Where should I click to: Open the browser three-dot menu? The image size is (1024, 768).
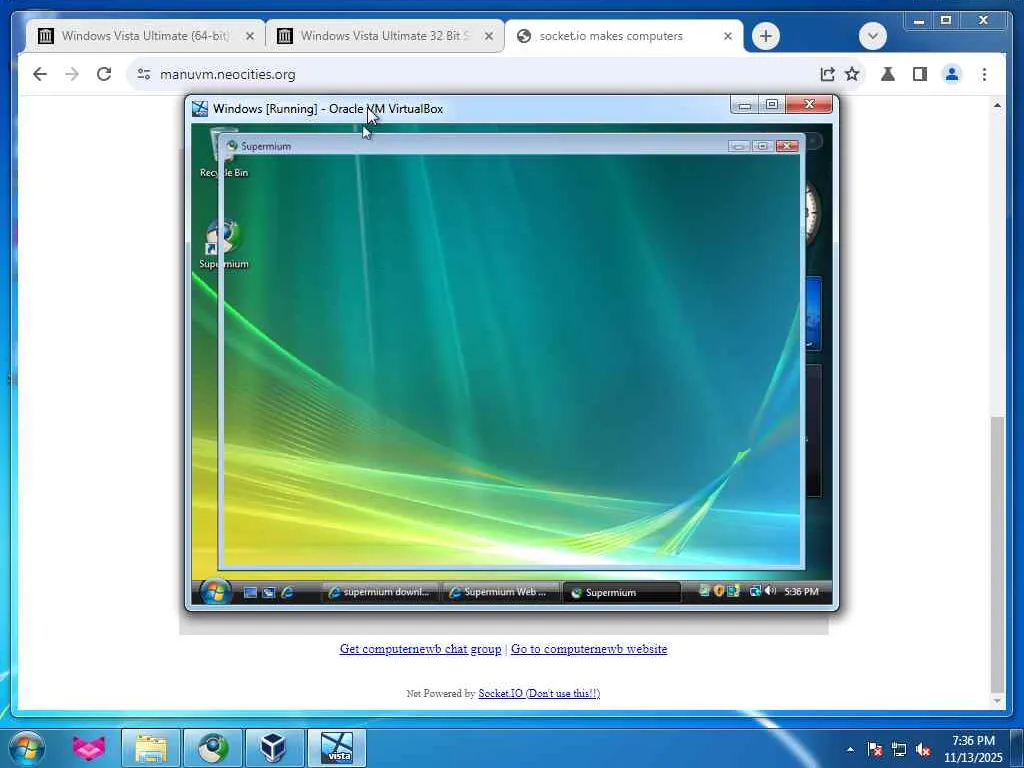[984, 74]
